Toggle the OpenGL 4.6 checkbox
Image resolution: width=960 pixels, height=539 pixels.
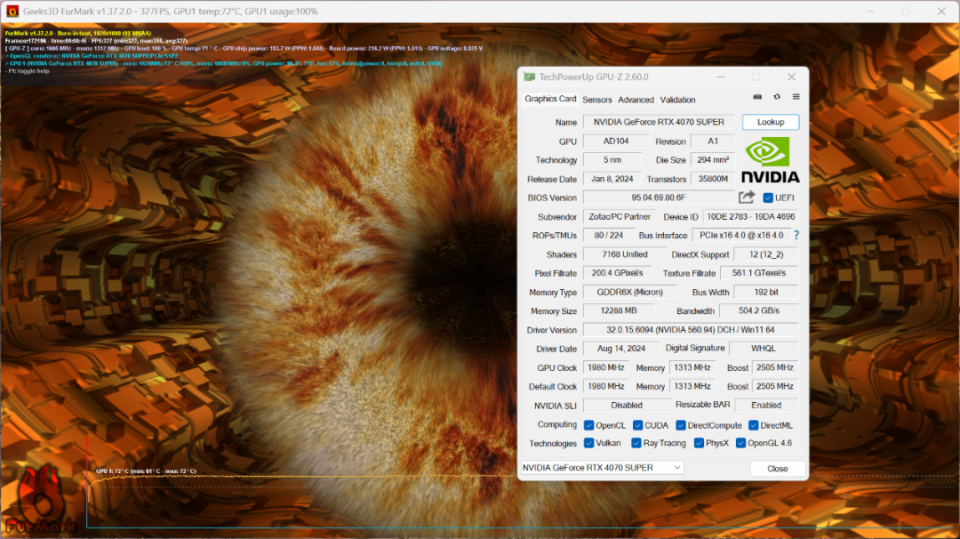coord(741,443)
